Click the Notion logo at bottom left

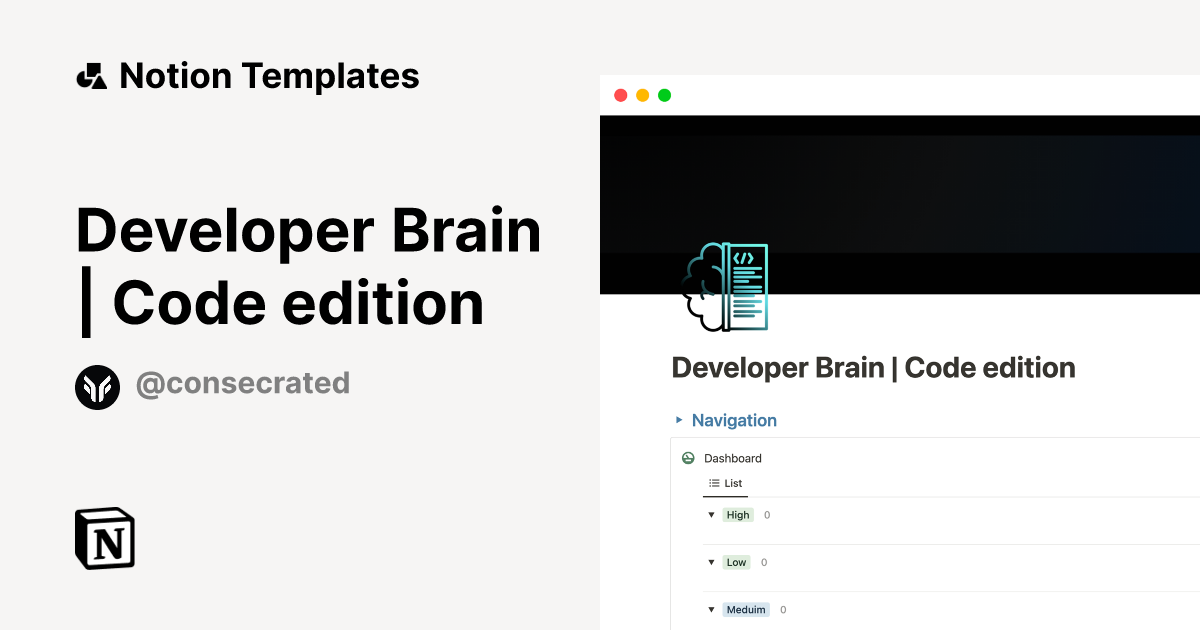tap(104, 538)
